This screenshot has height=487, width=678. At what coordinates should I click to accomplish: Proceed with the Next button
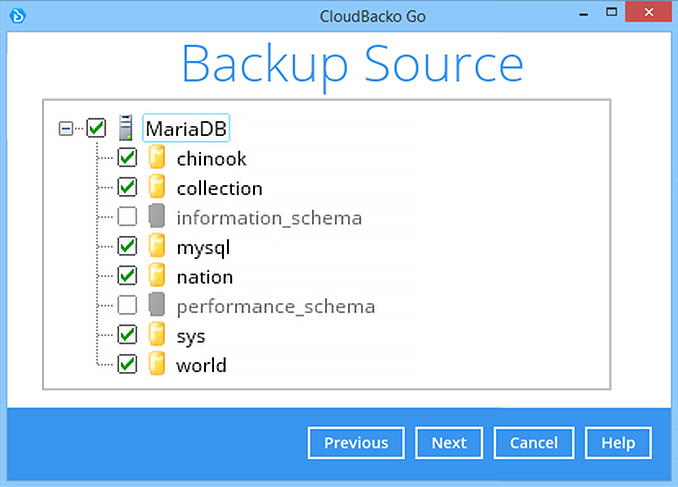pyautogui.click(x=449, y=443)
